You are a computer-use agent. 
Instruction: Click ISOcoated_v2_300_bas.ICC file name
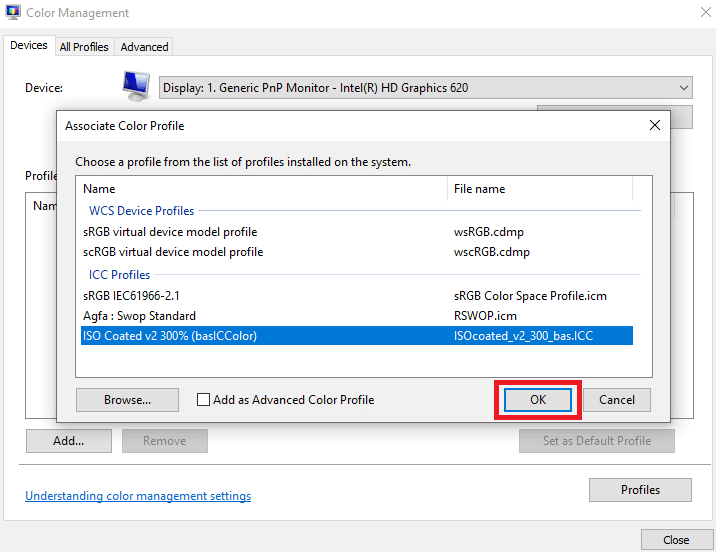click(x=523, y=336)
